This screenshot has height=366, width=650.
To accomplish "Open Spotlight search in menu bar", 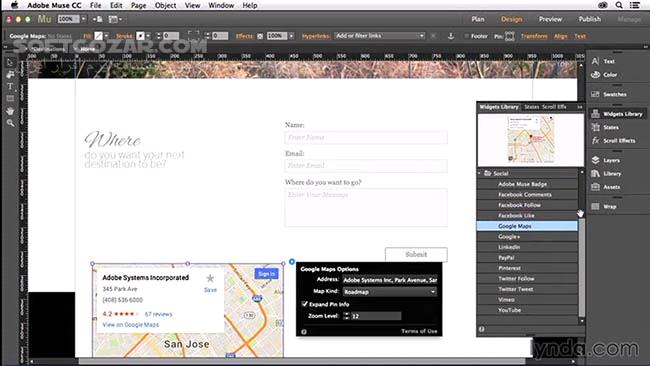I will (x=619, y=5).
